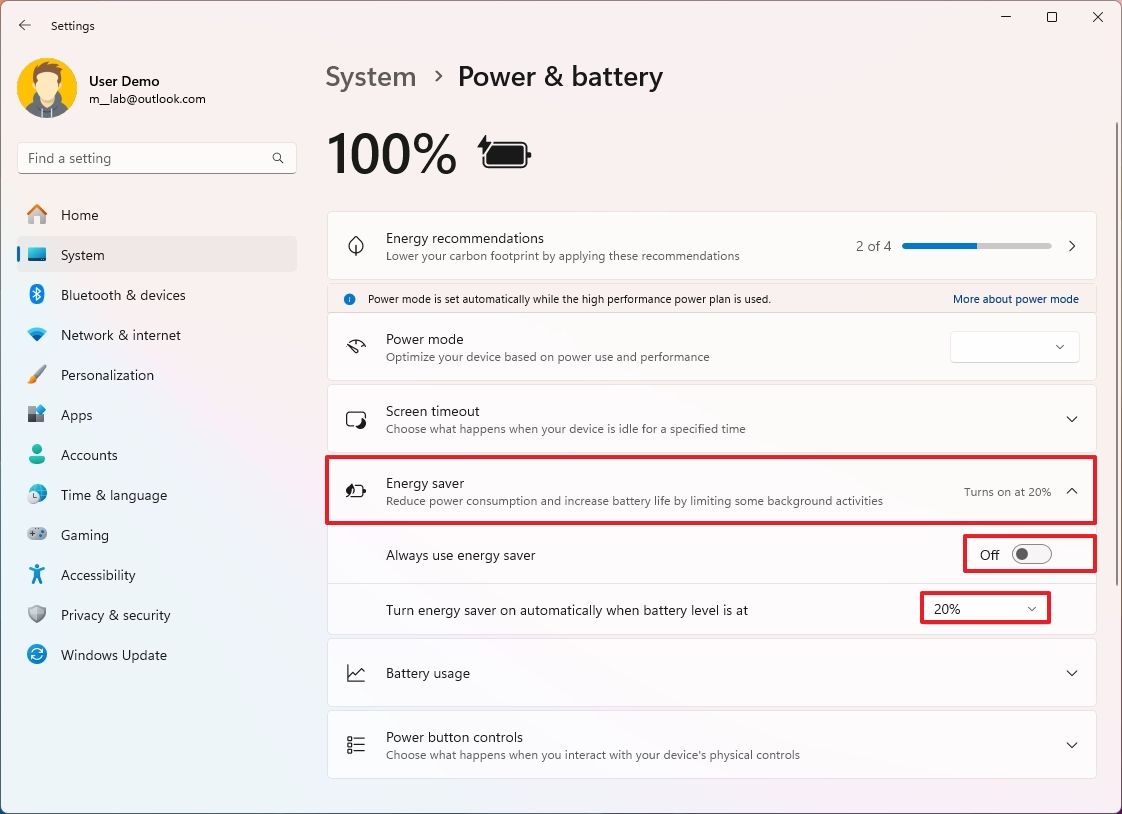Change the 20% battery level dropdown

point(985,607)
